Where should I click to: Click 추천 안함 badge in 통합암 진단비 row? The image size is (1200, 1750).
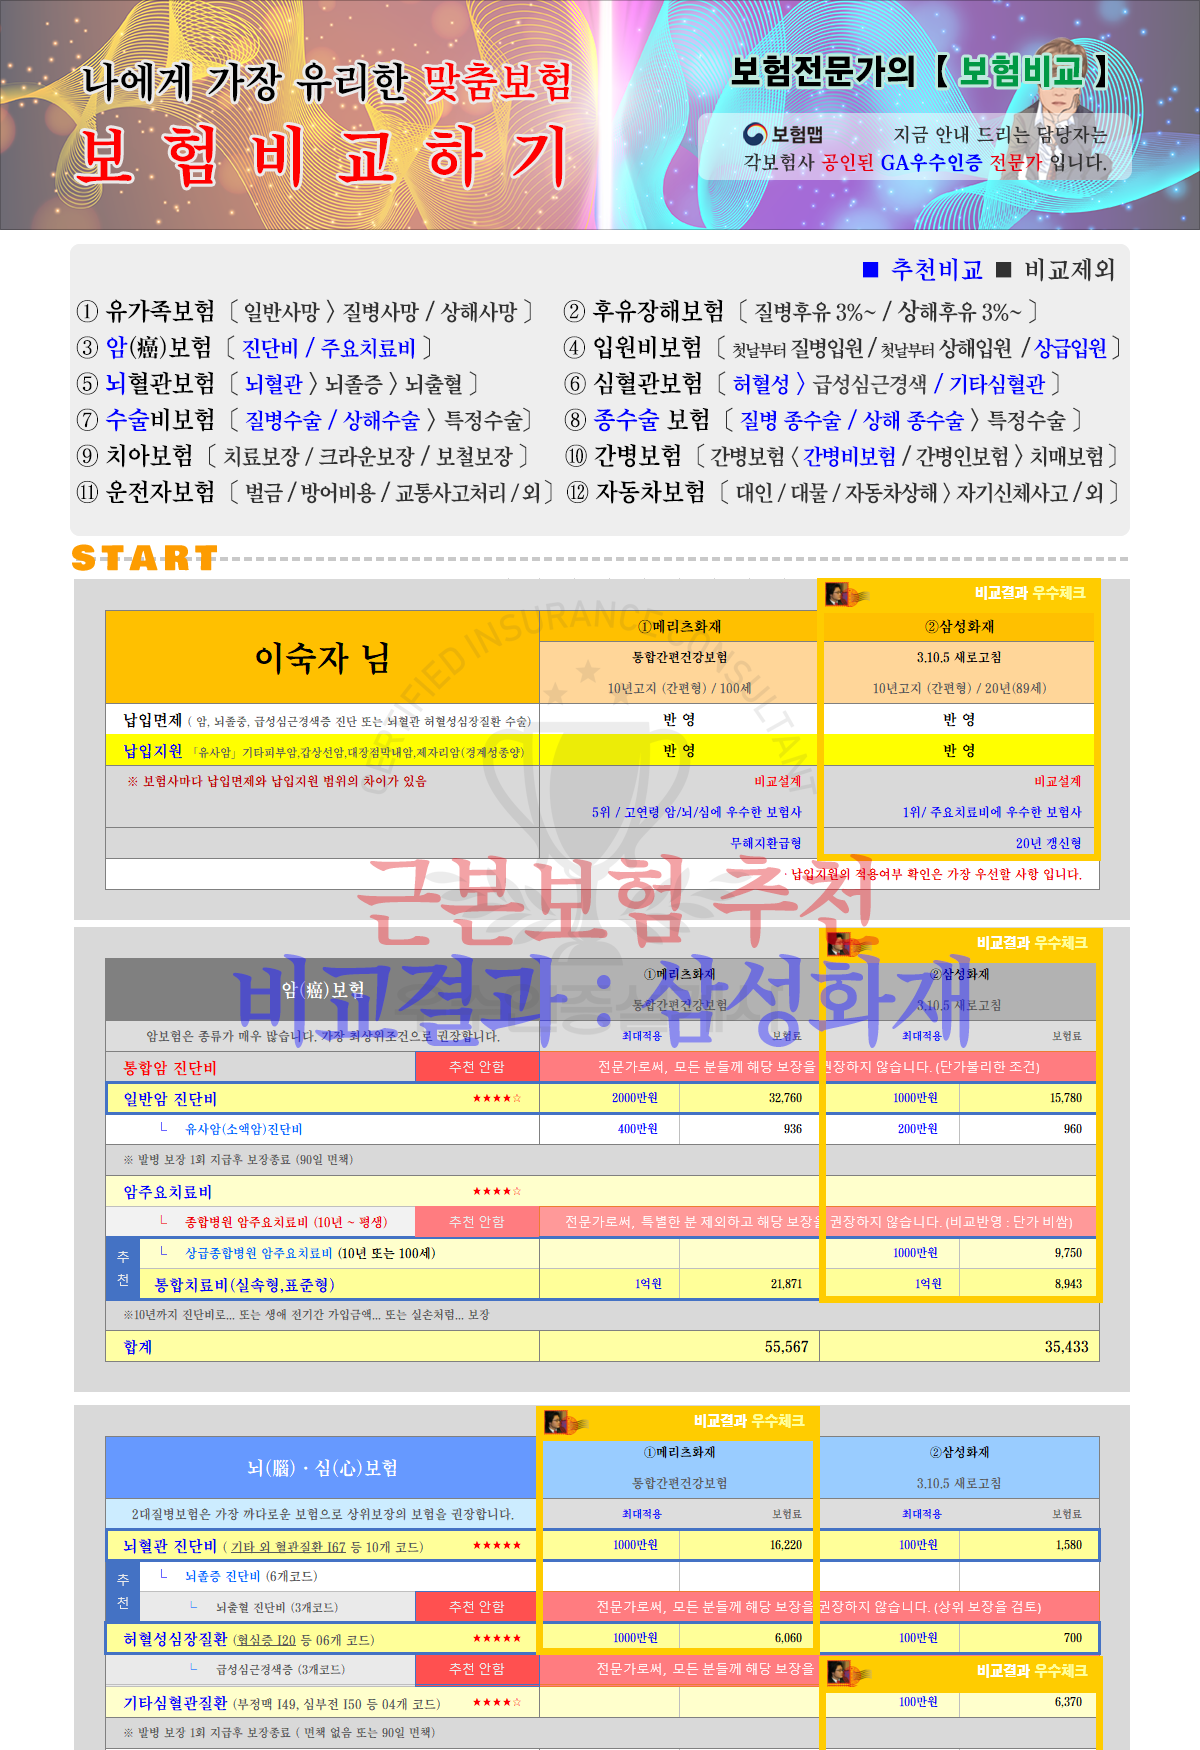pyautogui.click(x=477, y=1067)
